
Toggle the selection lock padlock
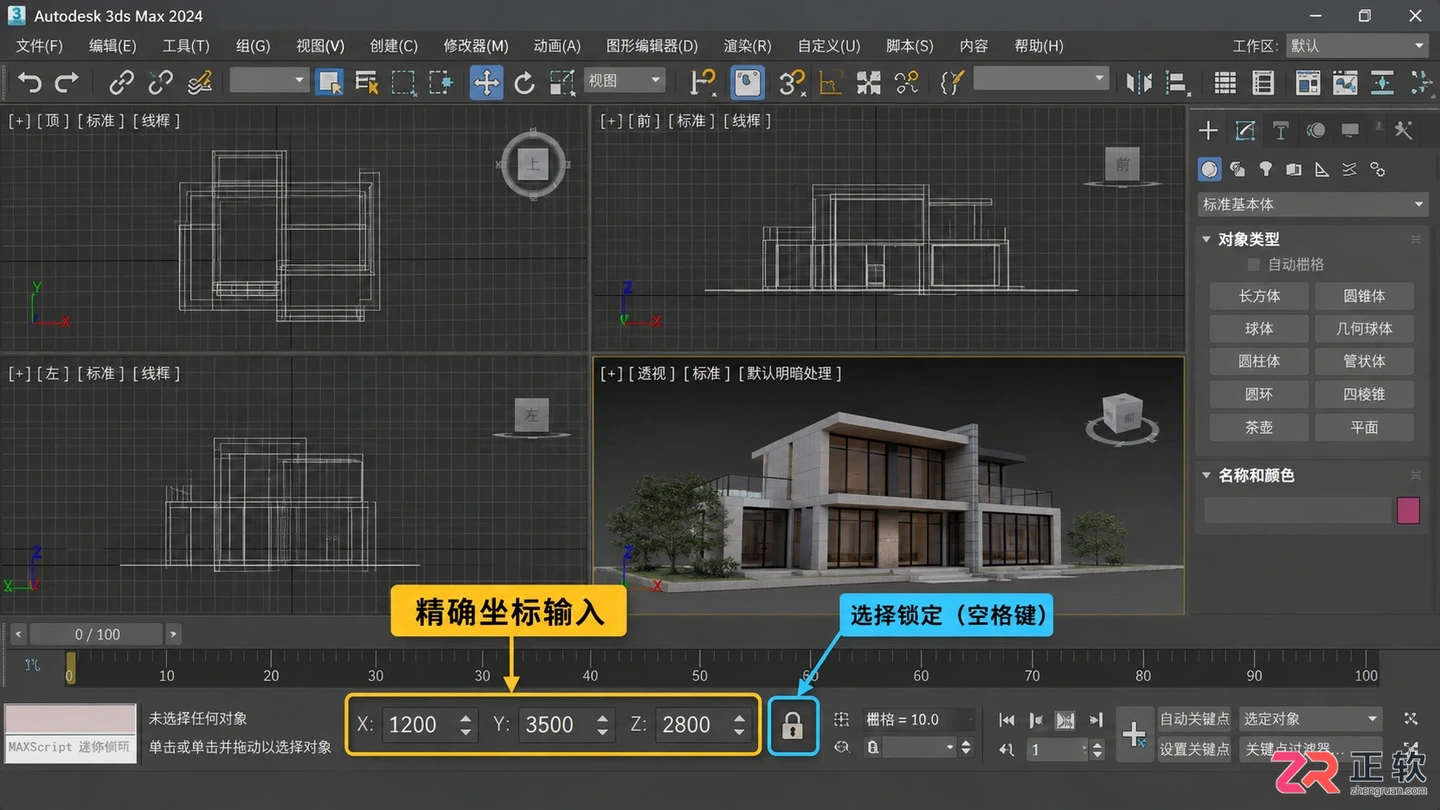(x=793, y=725)
